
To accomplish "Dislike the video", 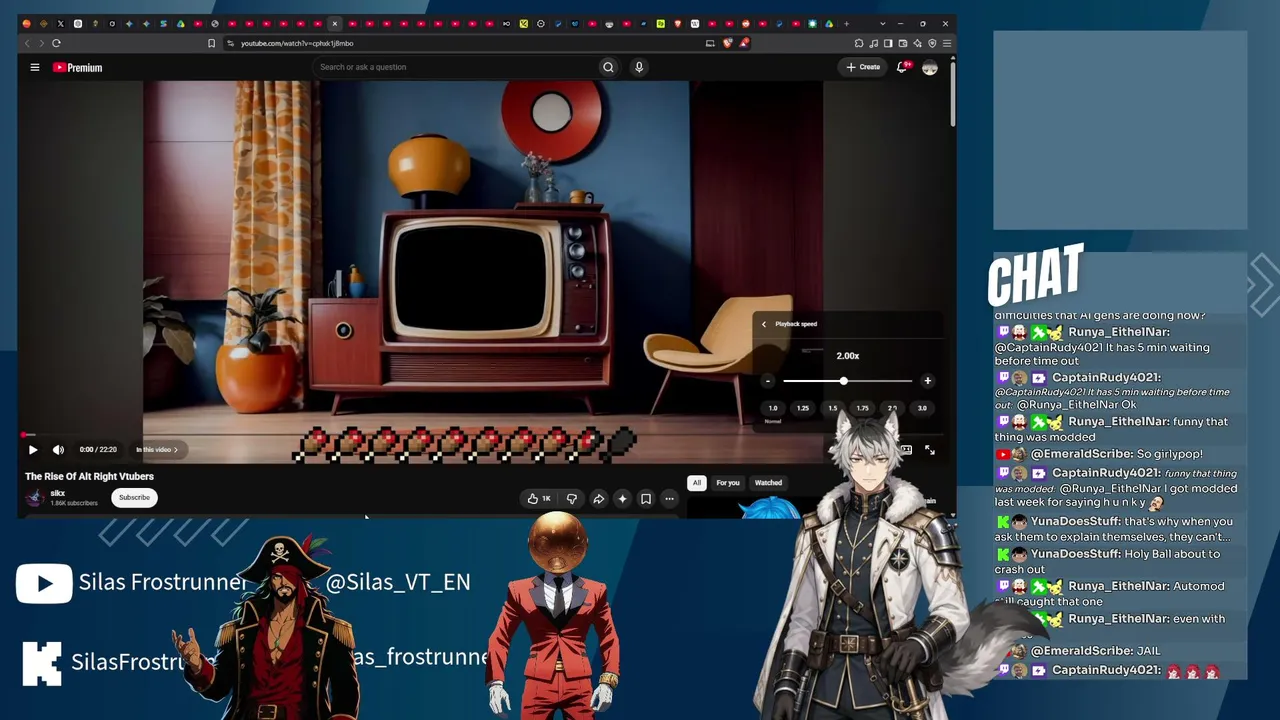I will tap(572, 498).
